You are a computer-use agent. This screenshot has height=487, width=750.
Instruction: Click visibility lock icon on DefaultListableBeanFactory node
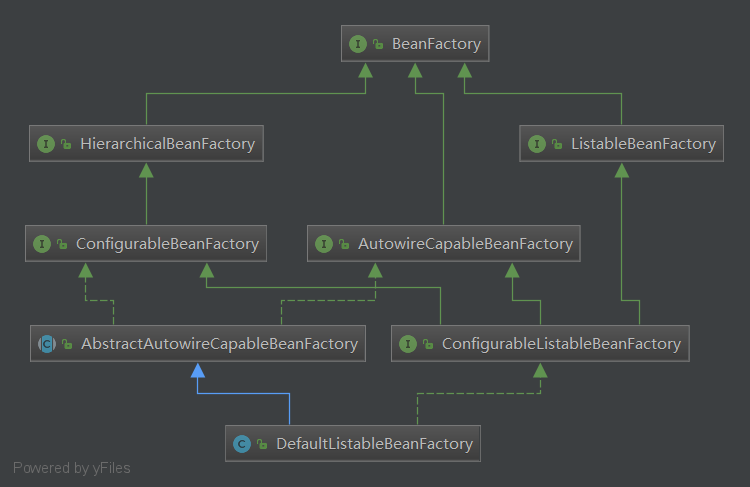coord(262,445)
